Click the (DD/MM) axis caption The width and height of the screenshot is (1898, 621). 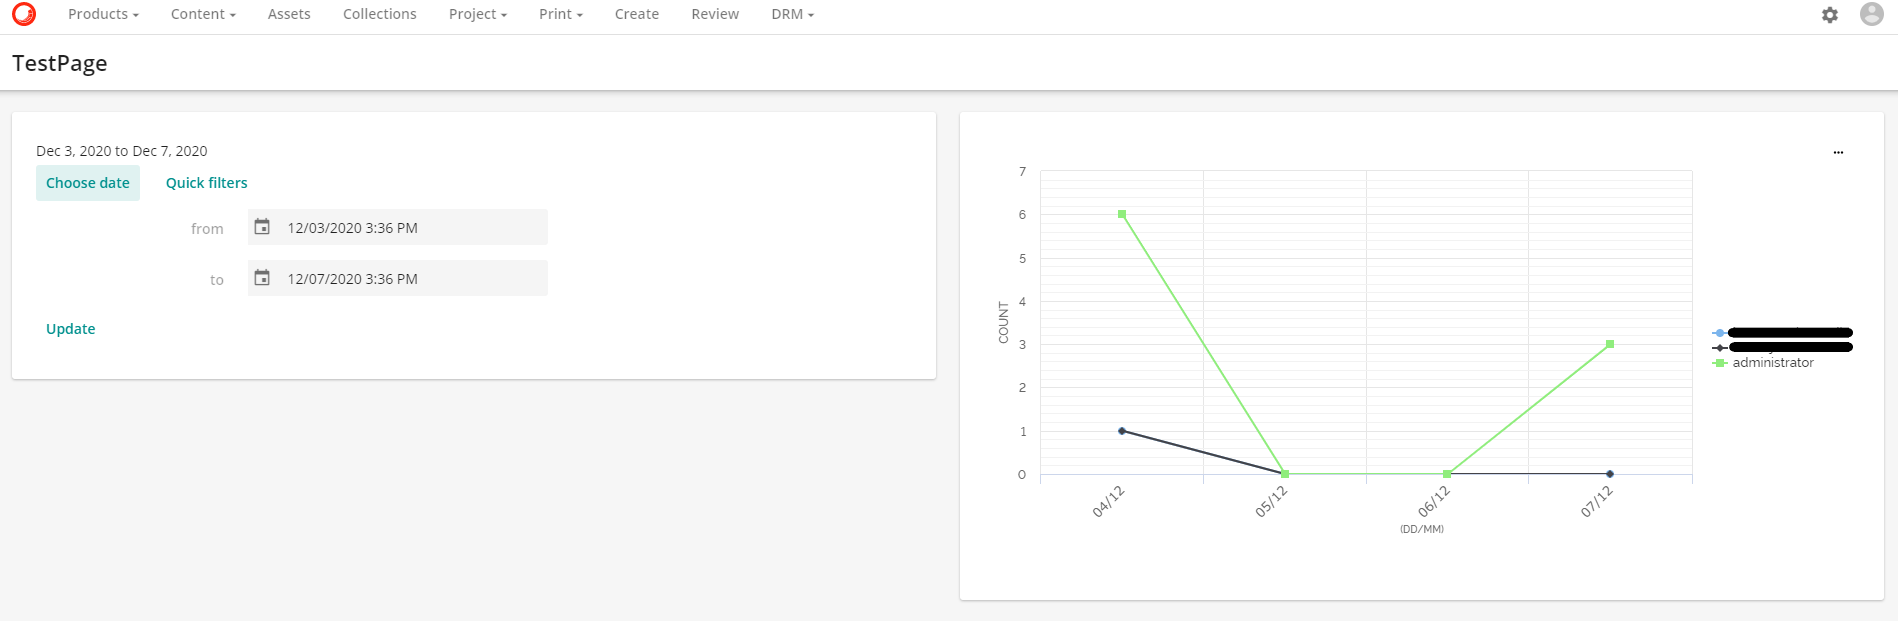pos(1422,529)
